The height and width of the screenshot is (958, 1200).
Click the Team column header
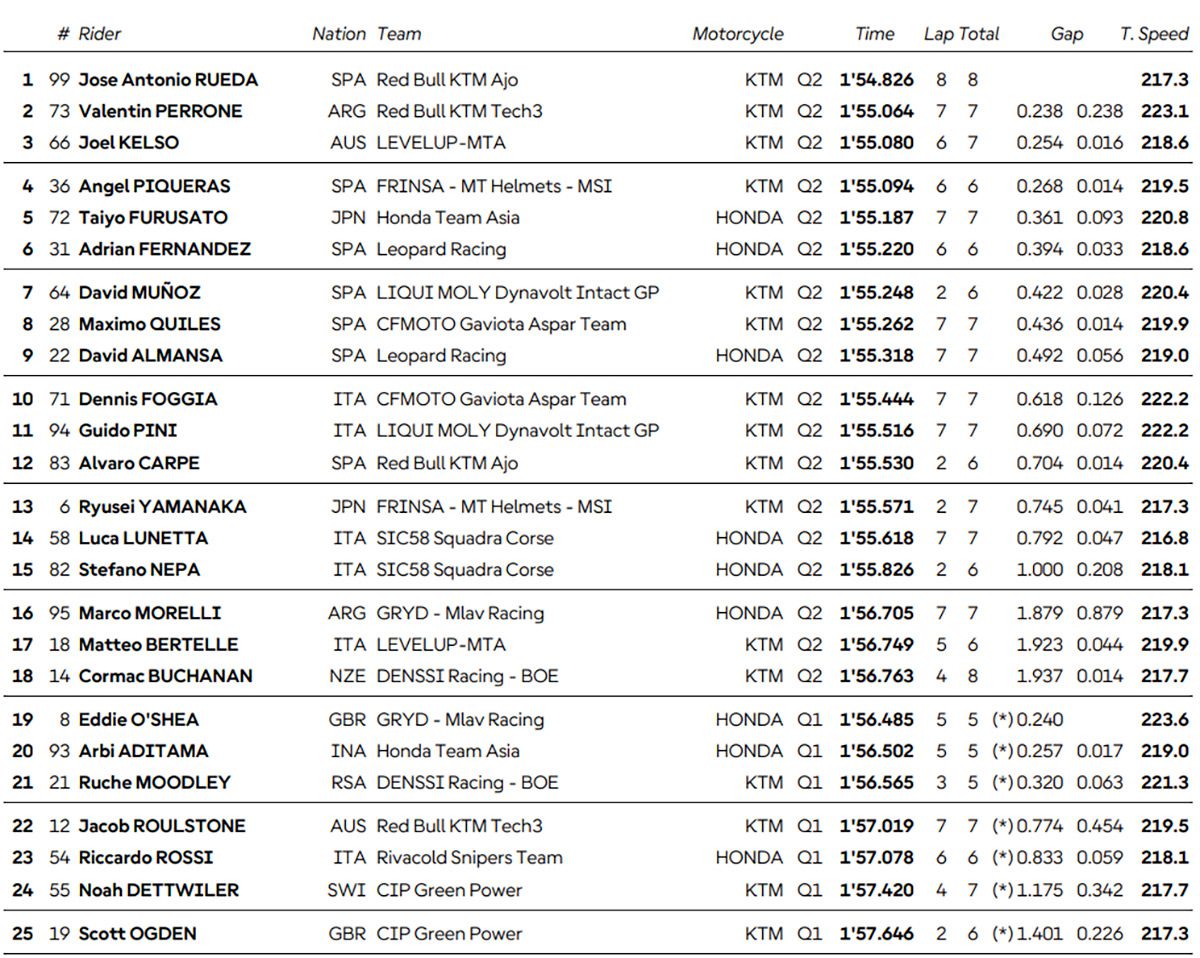click(399, 34)
